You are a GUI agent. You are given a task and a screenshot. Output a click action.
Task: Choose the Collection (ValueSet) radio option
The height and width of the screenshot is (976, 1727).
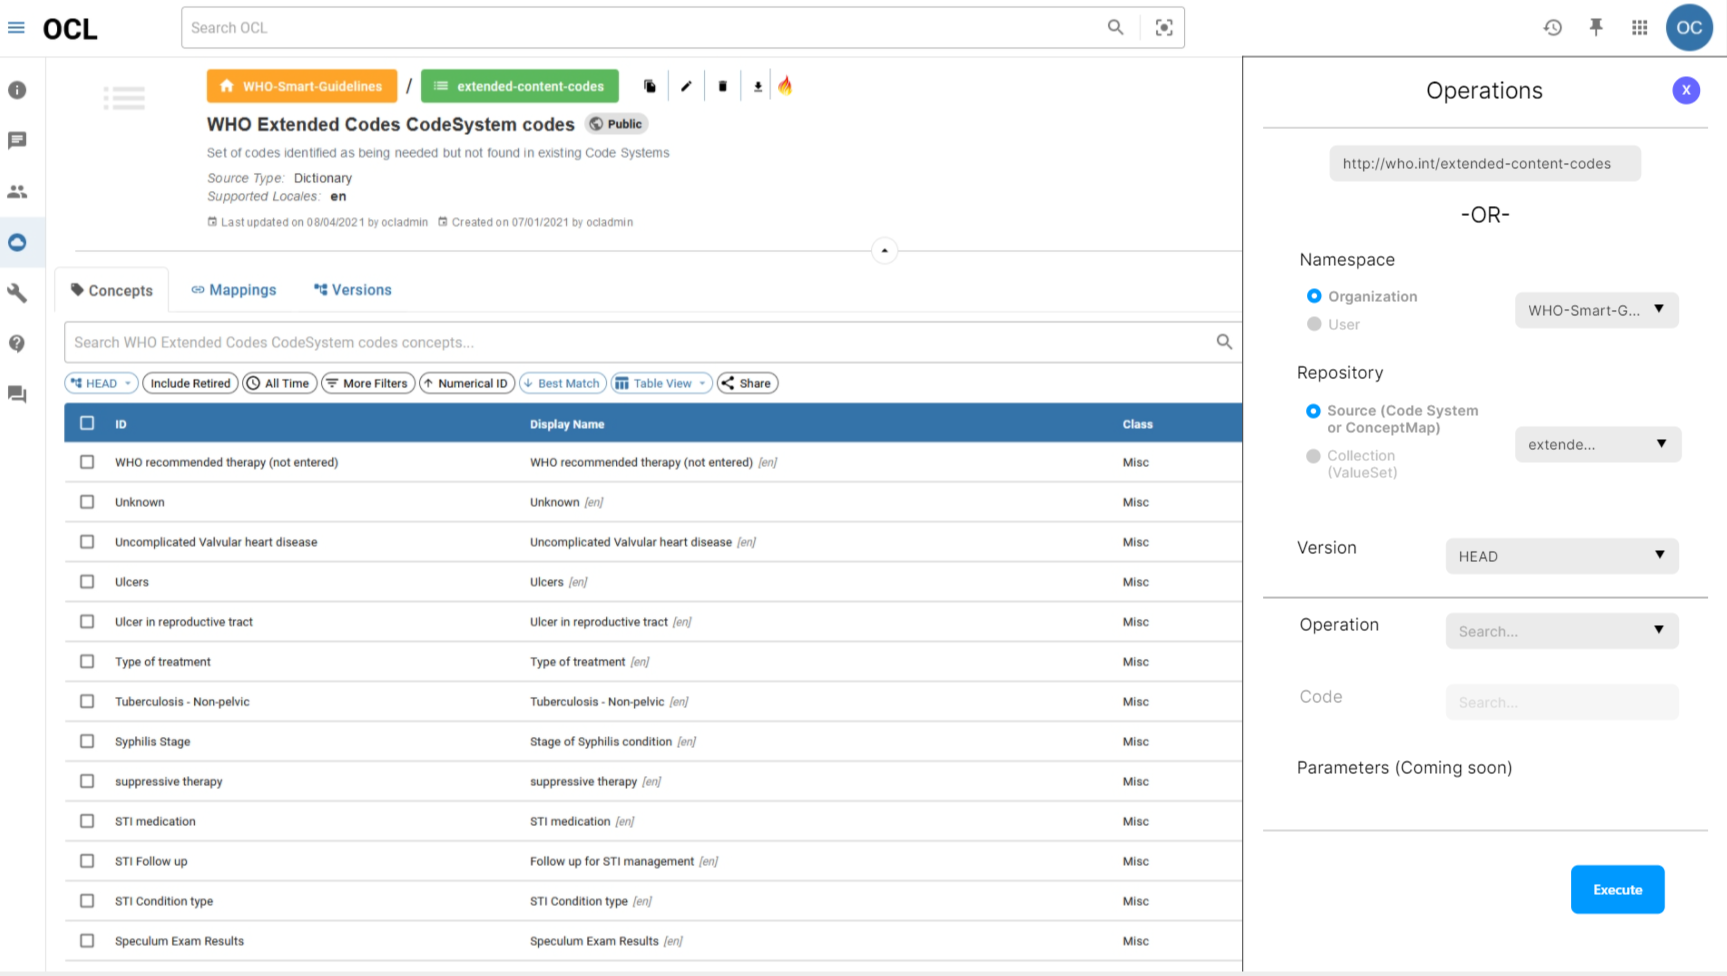coord(1314,456)
